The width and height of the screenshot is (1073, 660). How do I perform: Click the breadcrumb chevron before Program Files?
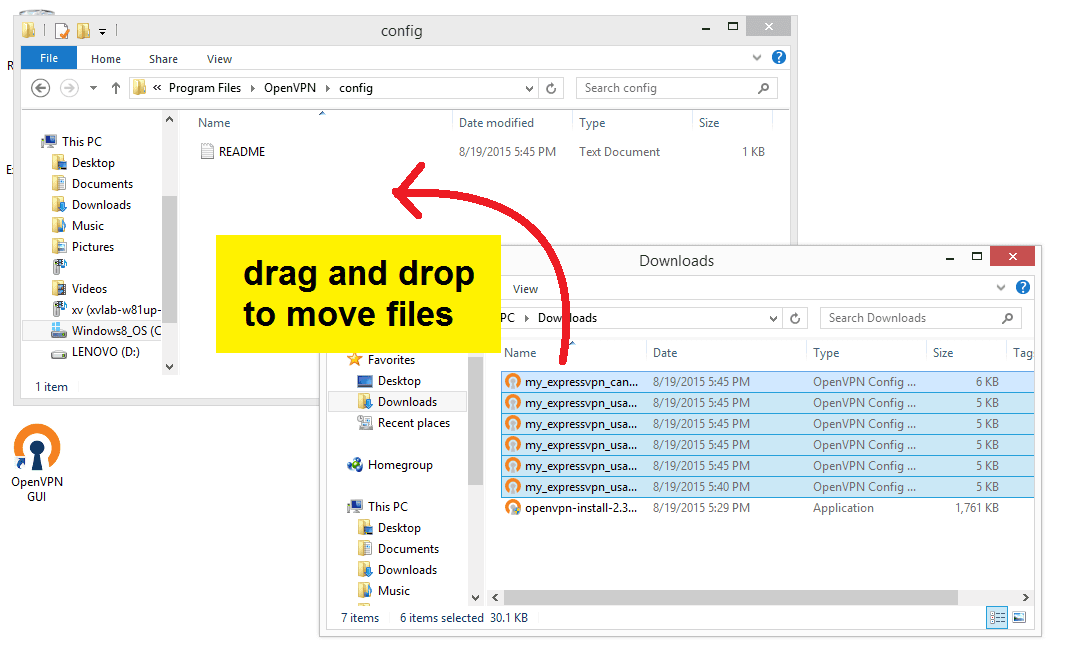[x=157, y=88]
